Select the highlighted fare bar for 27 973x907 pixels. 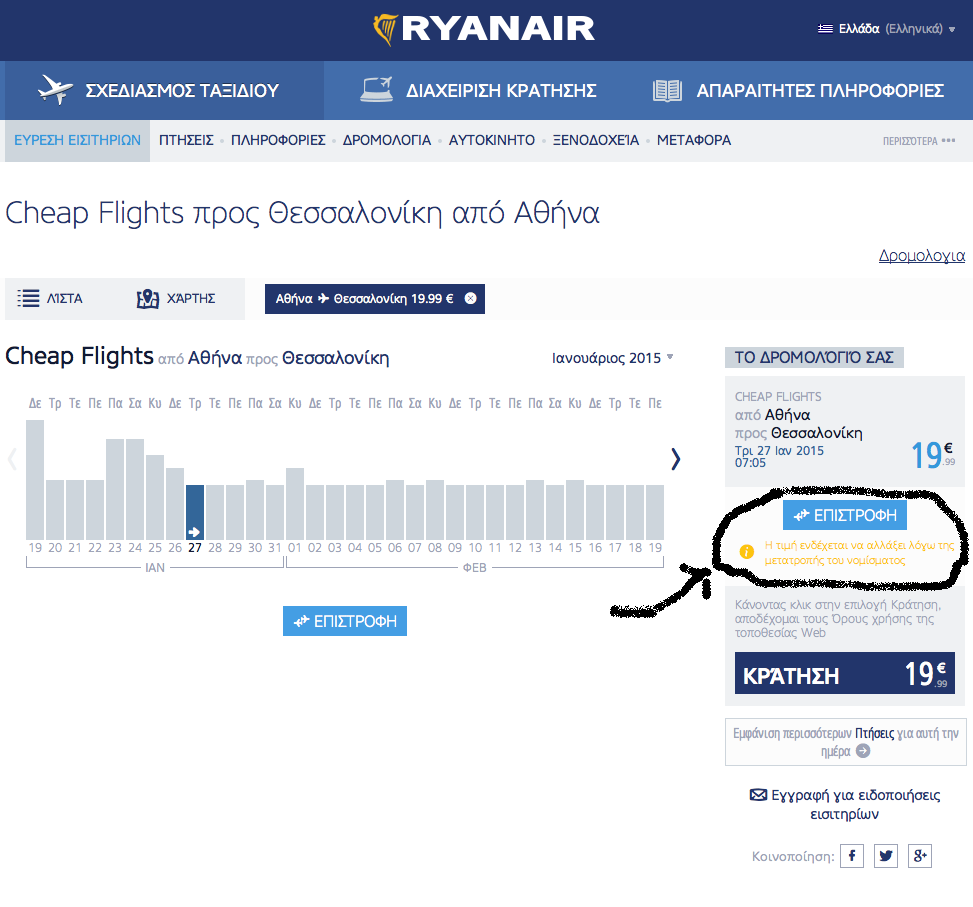(195, 512)
